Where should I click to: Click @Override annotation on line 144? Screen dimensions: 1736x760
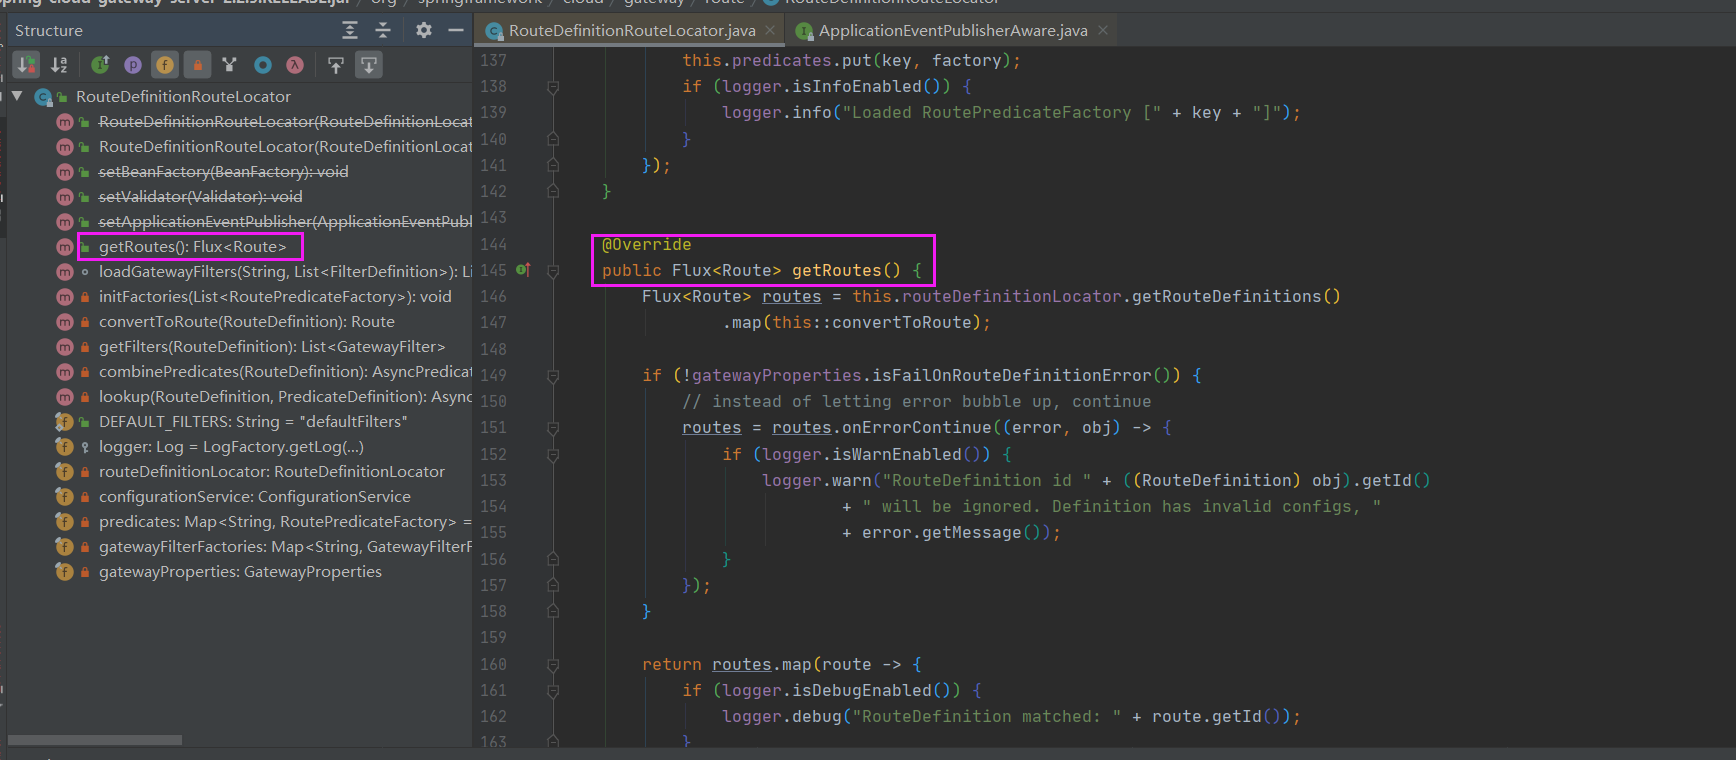pyautogui.click(x=646, y=245)
